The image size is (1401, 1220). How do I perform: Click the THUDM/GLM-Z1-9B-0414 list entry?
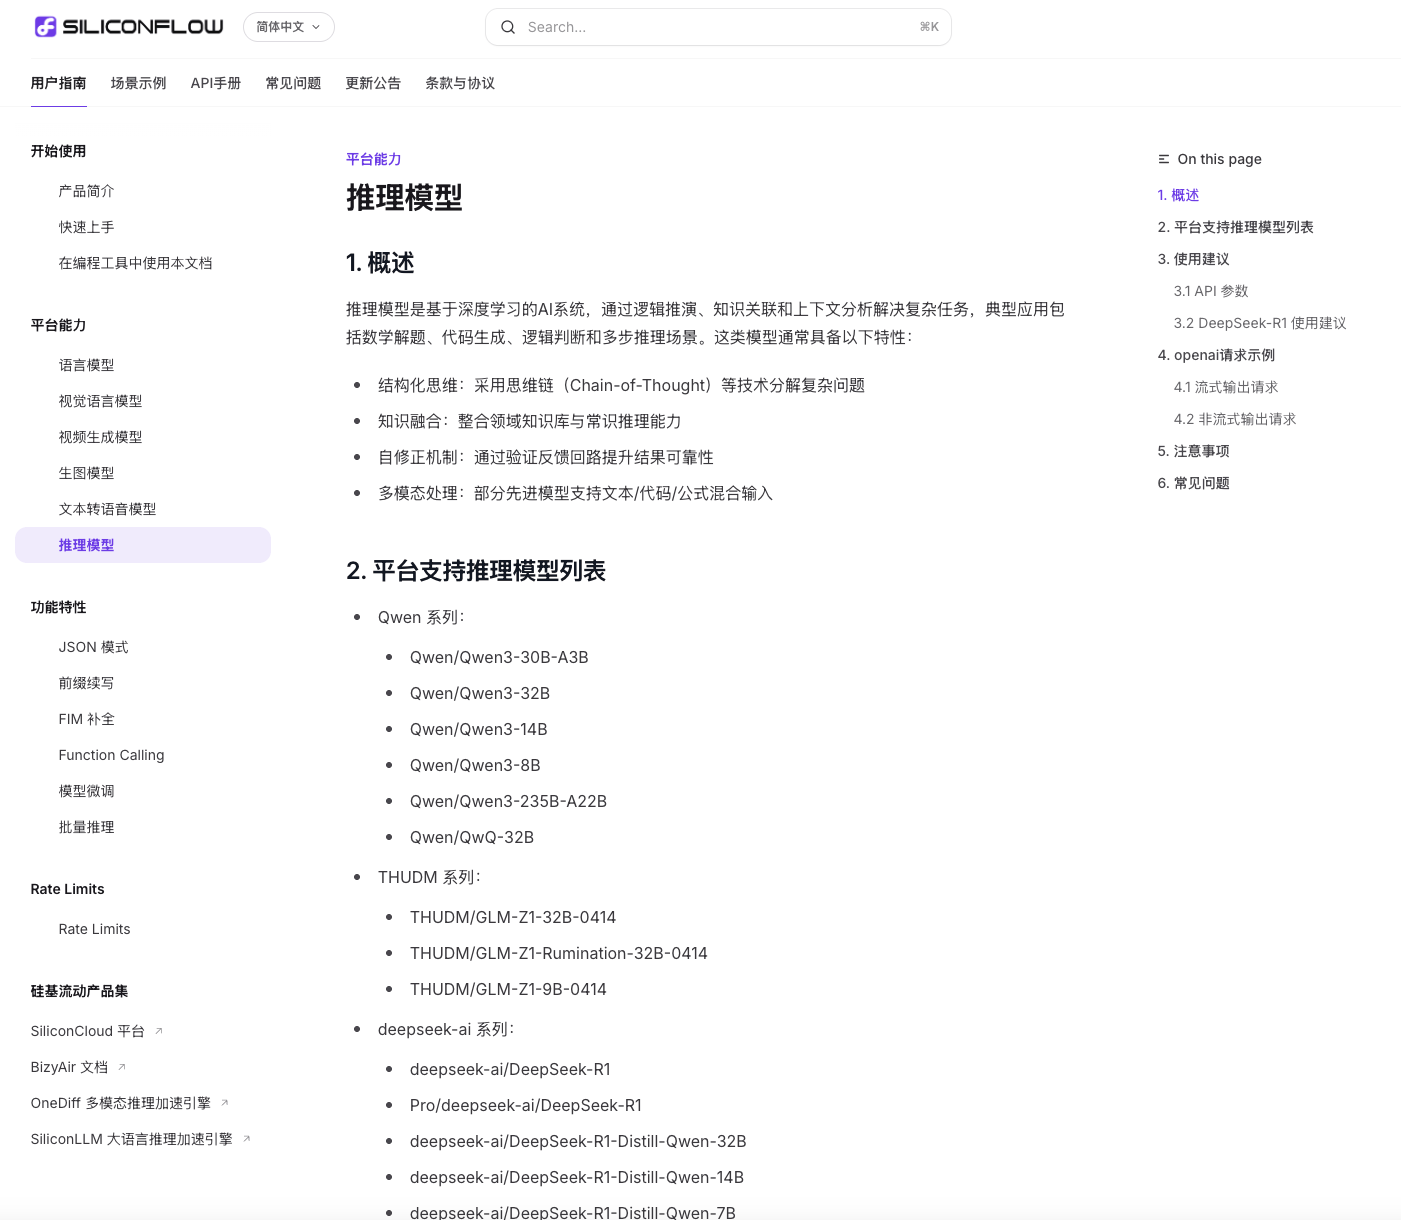click(x=508, y=989)
